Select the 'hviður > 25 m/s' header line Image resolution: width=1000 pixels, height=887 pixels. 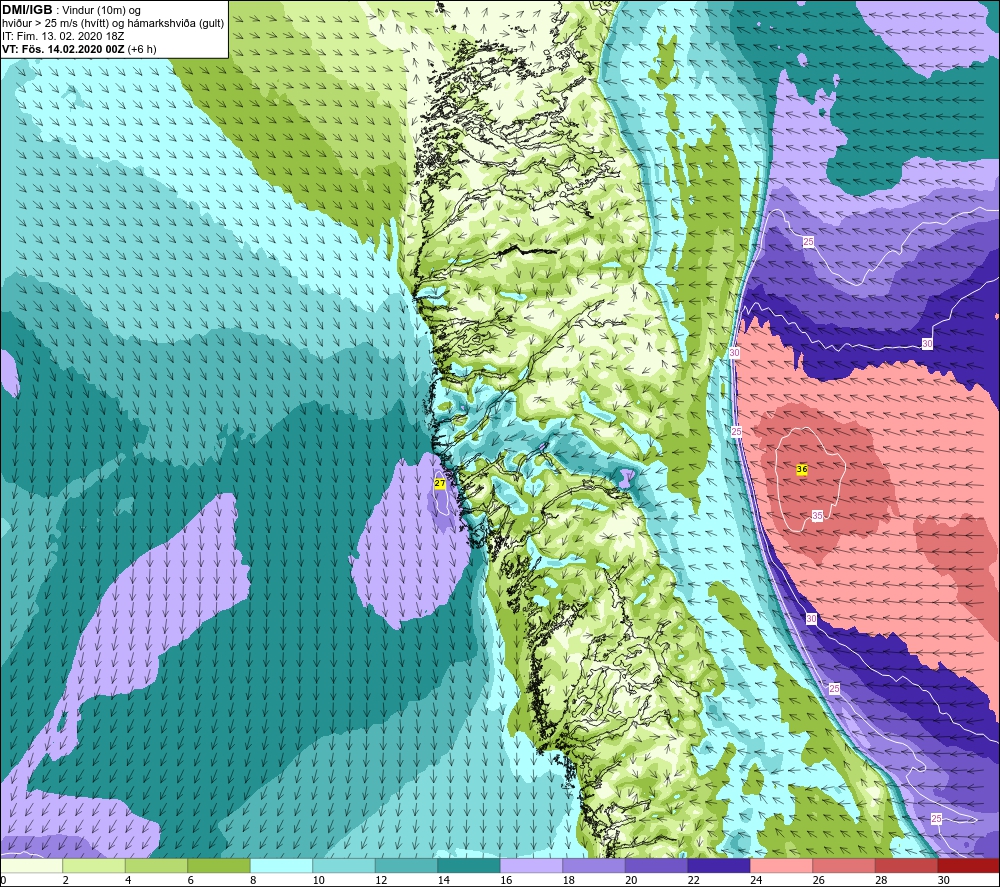point(113,24)
